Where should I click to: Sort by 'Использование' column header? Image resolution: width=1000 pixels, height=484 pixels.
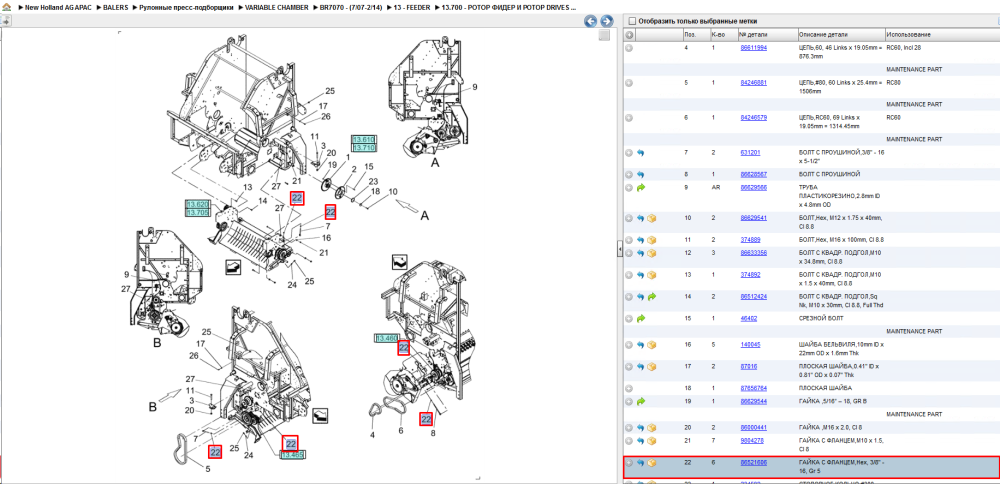click(x=909, y=34)
